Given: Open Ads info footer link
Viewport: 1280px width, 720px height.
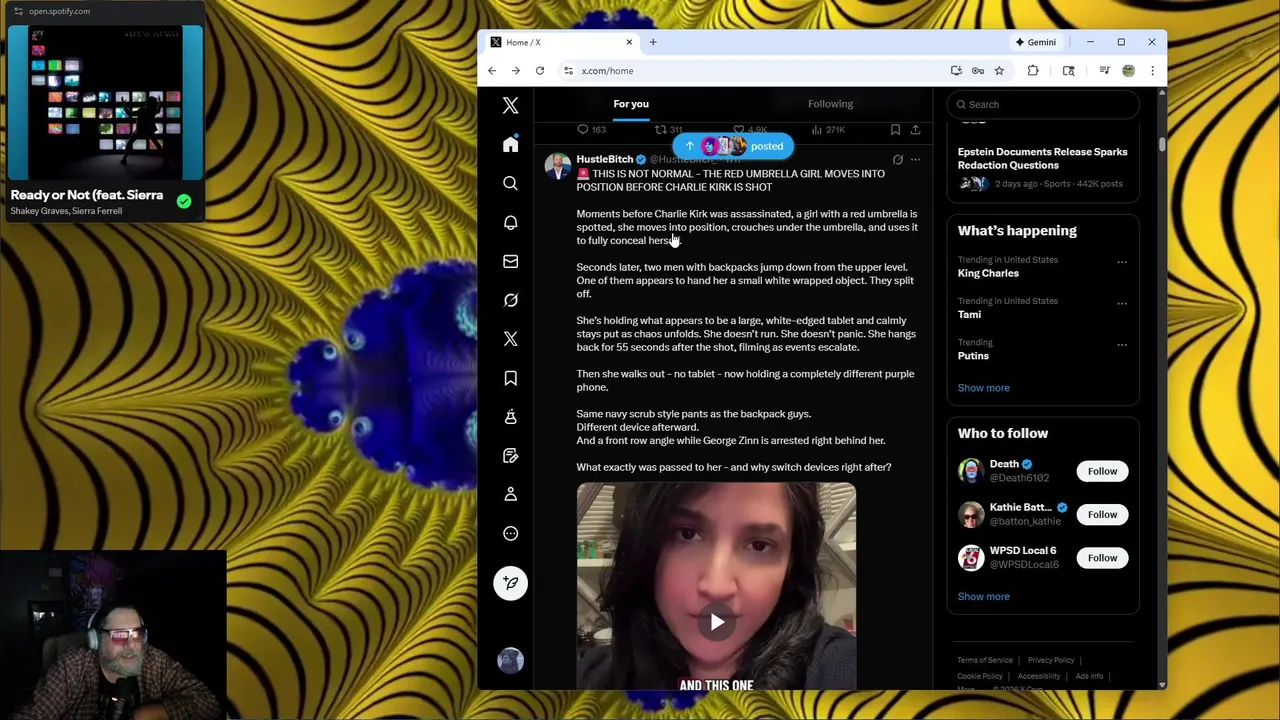Looking at the screenshot, I should pos(1089,676).
